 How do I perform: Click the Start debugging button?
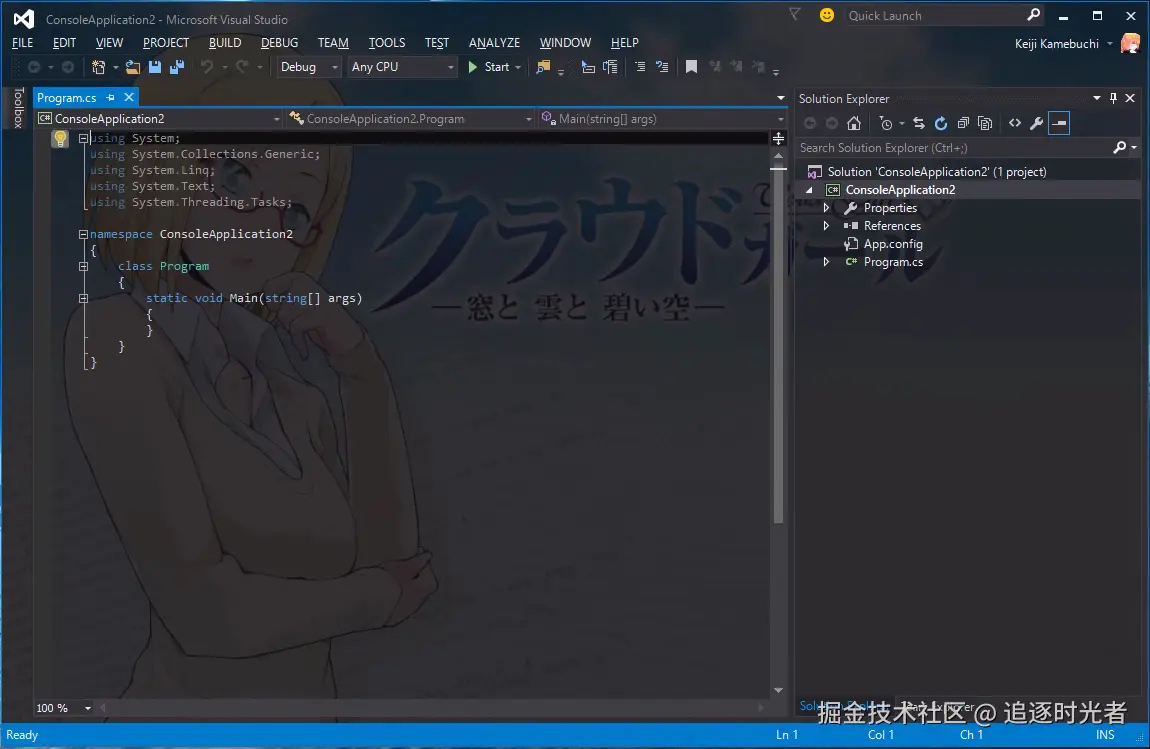point(488,67)
